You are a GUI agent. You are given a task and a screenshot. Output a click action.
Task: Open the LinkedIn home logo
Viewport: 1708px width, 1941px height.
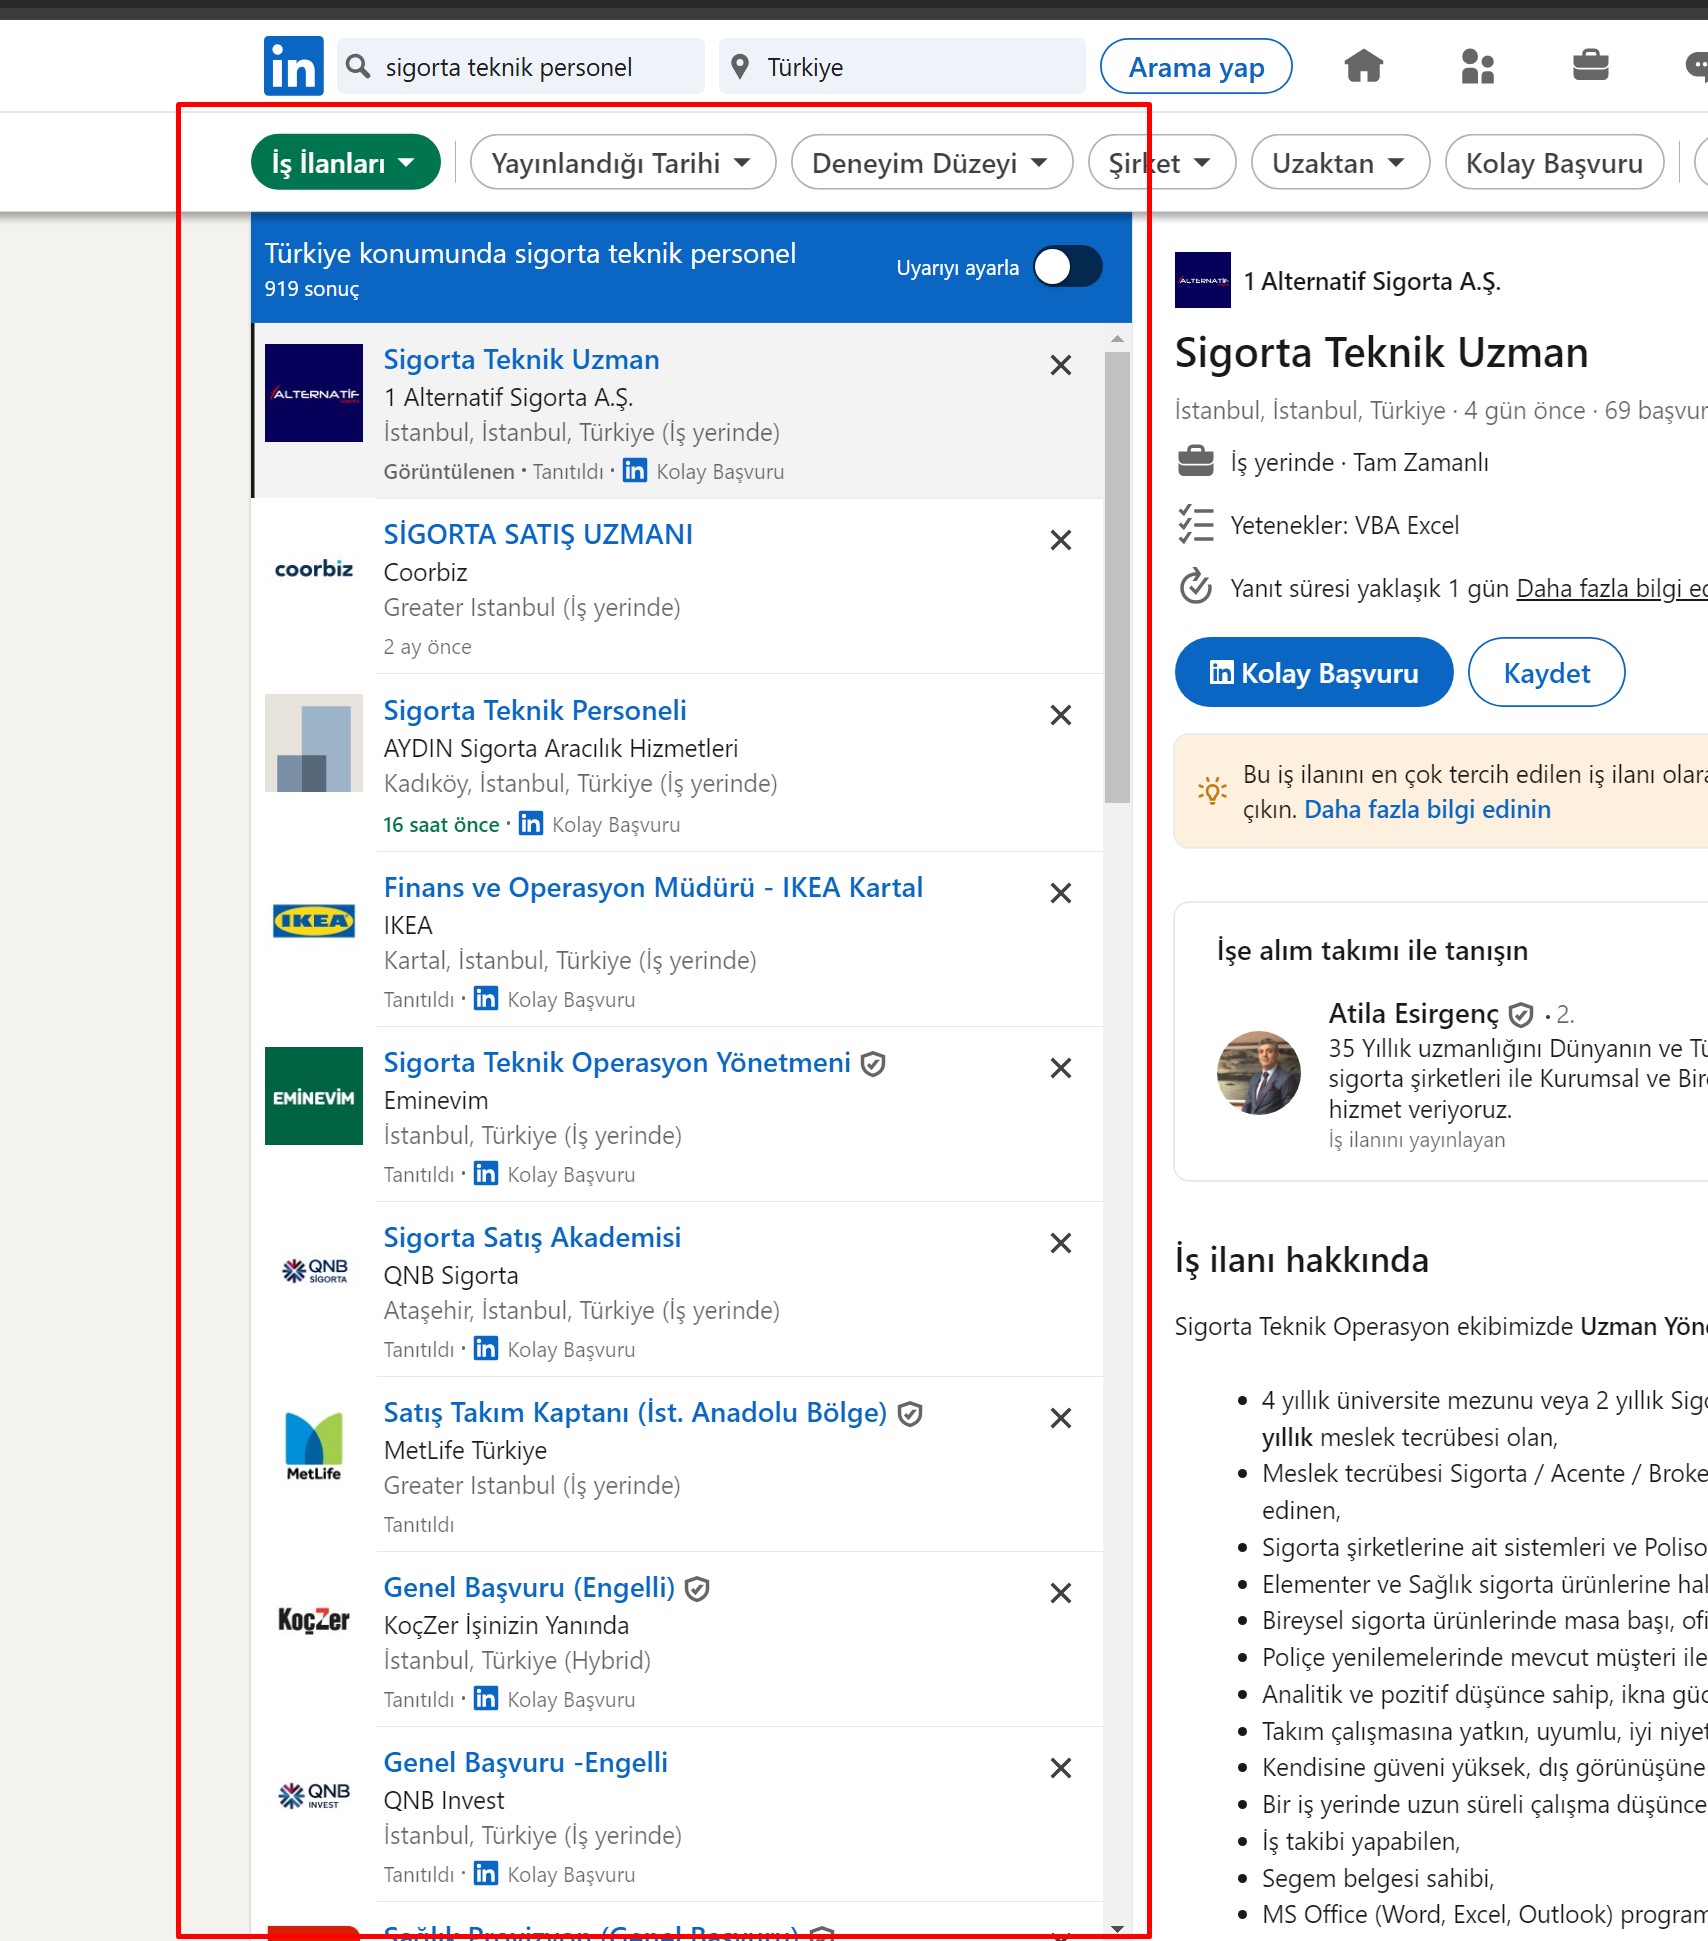coord(293,66)
